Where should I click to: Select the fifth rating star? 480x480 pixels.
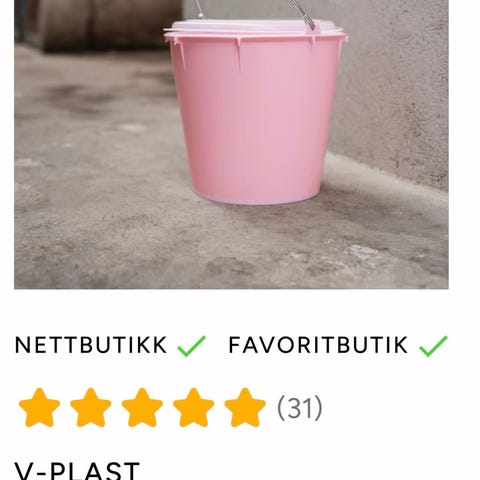(245, 407)
